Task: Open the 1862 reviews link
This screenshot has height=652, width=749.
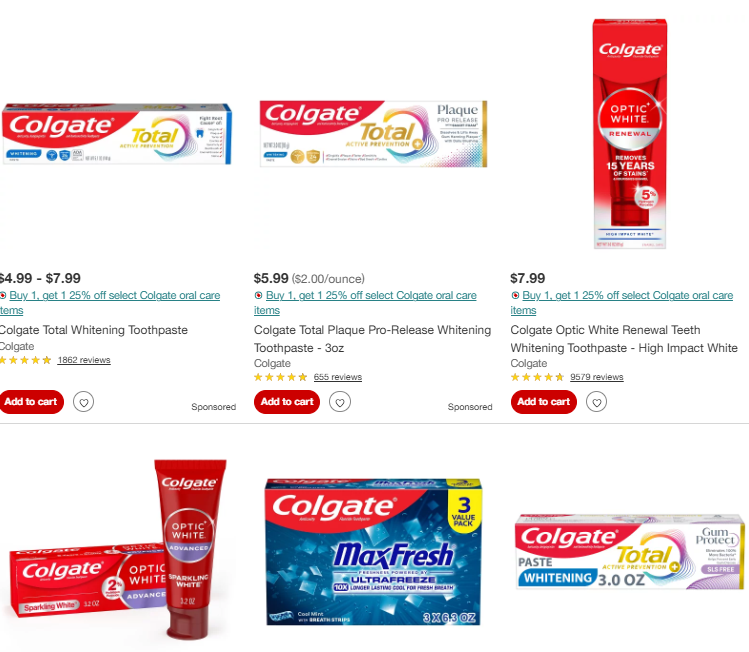Action: pyautogui.click(x=84, y=360)
